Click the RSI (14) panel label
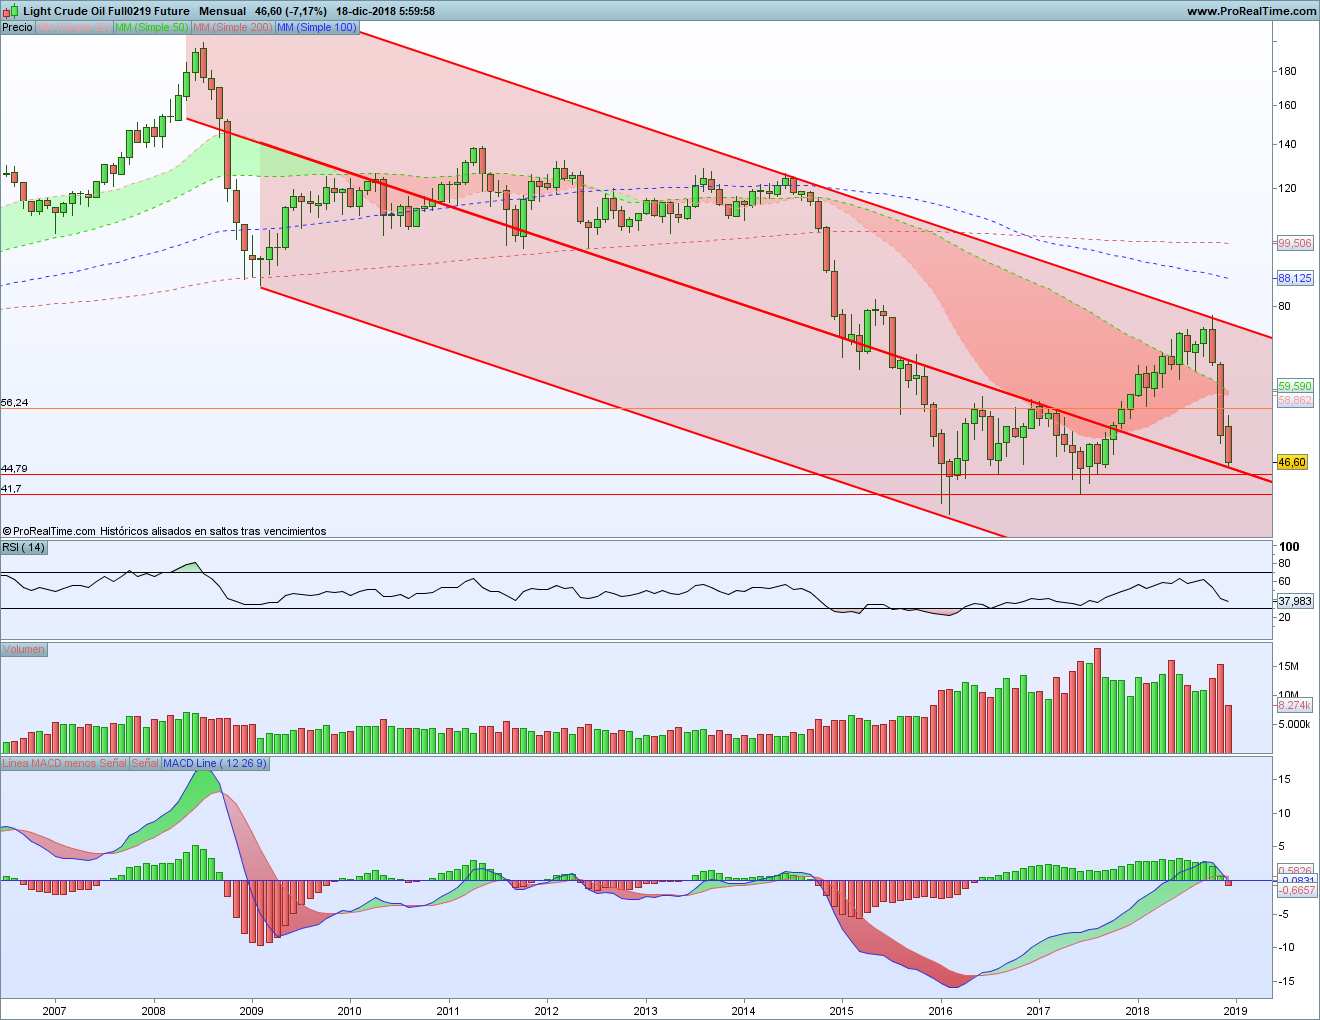Viewport: 1320px width, 1020px height. click(24, 547)
